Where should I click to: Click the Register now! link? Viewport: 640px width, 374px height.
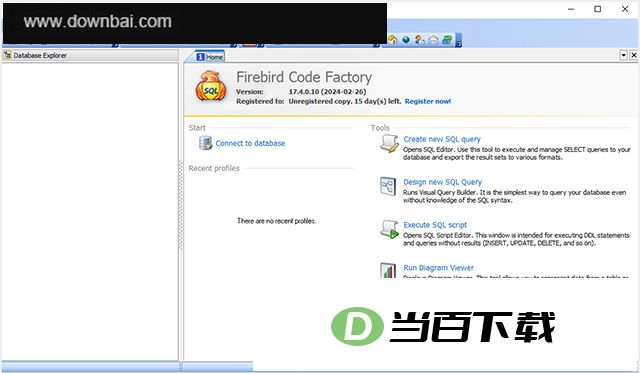[x=428, y=101]
